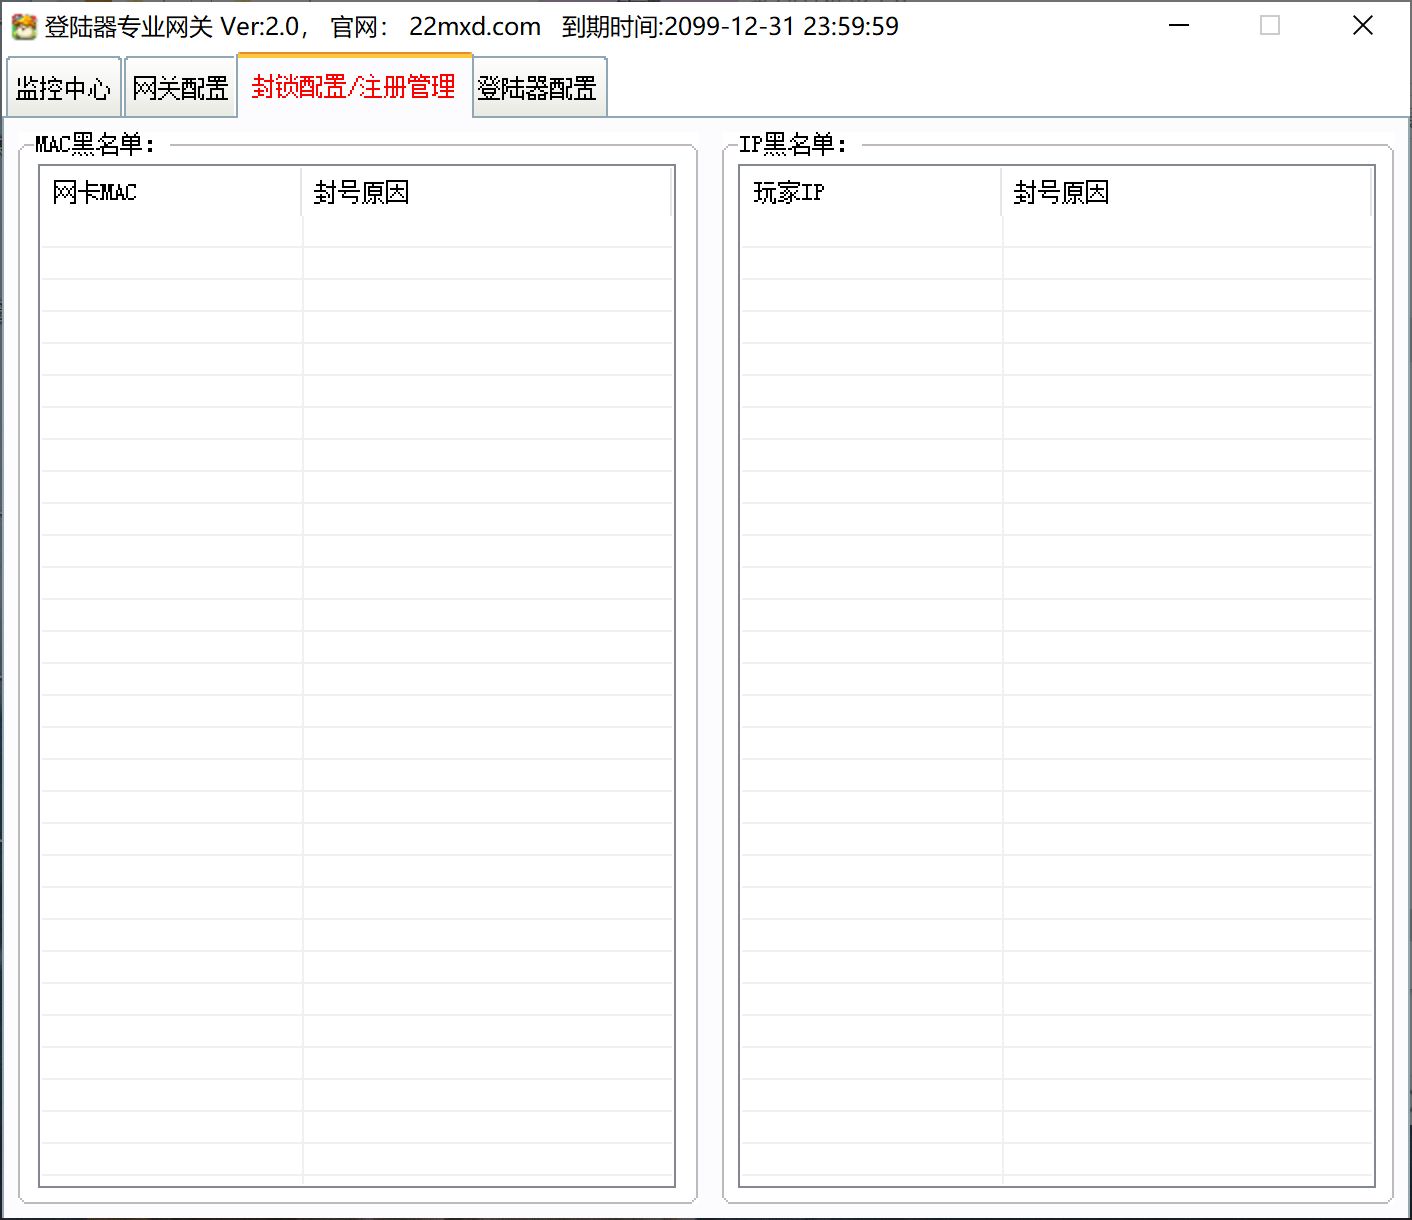Minimize the 登陆器专业网关 window
1412x1220 pixels.
[x=1179, y=26]
